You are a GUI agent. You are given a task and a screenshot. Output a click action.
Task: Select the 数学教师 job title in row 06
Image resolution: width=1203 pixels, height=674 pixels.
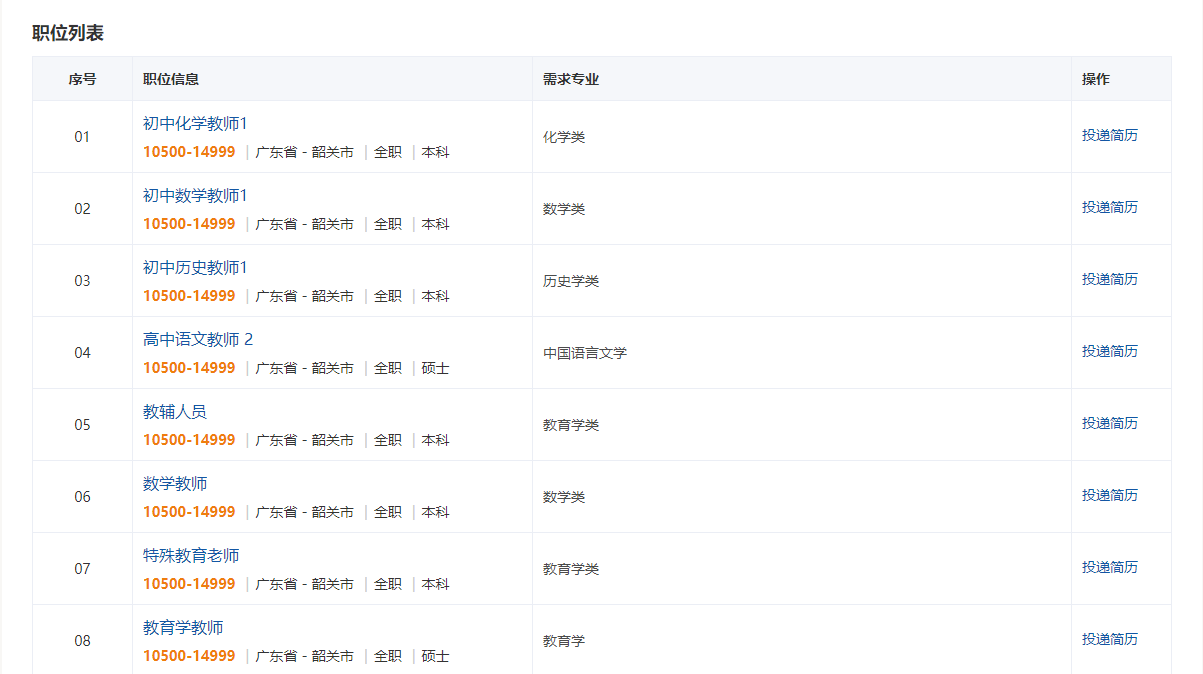(x=175, y=484)
